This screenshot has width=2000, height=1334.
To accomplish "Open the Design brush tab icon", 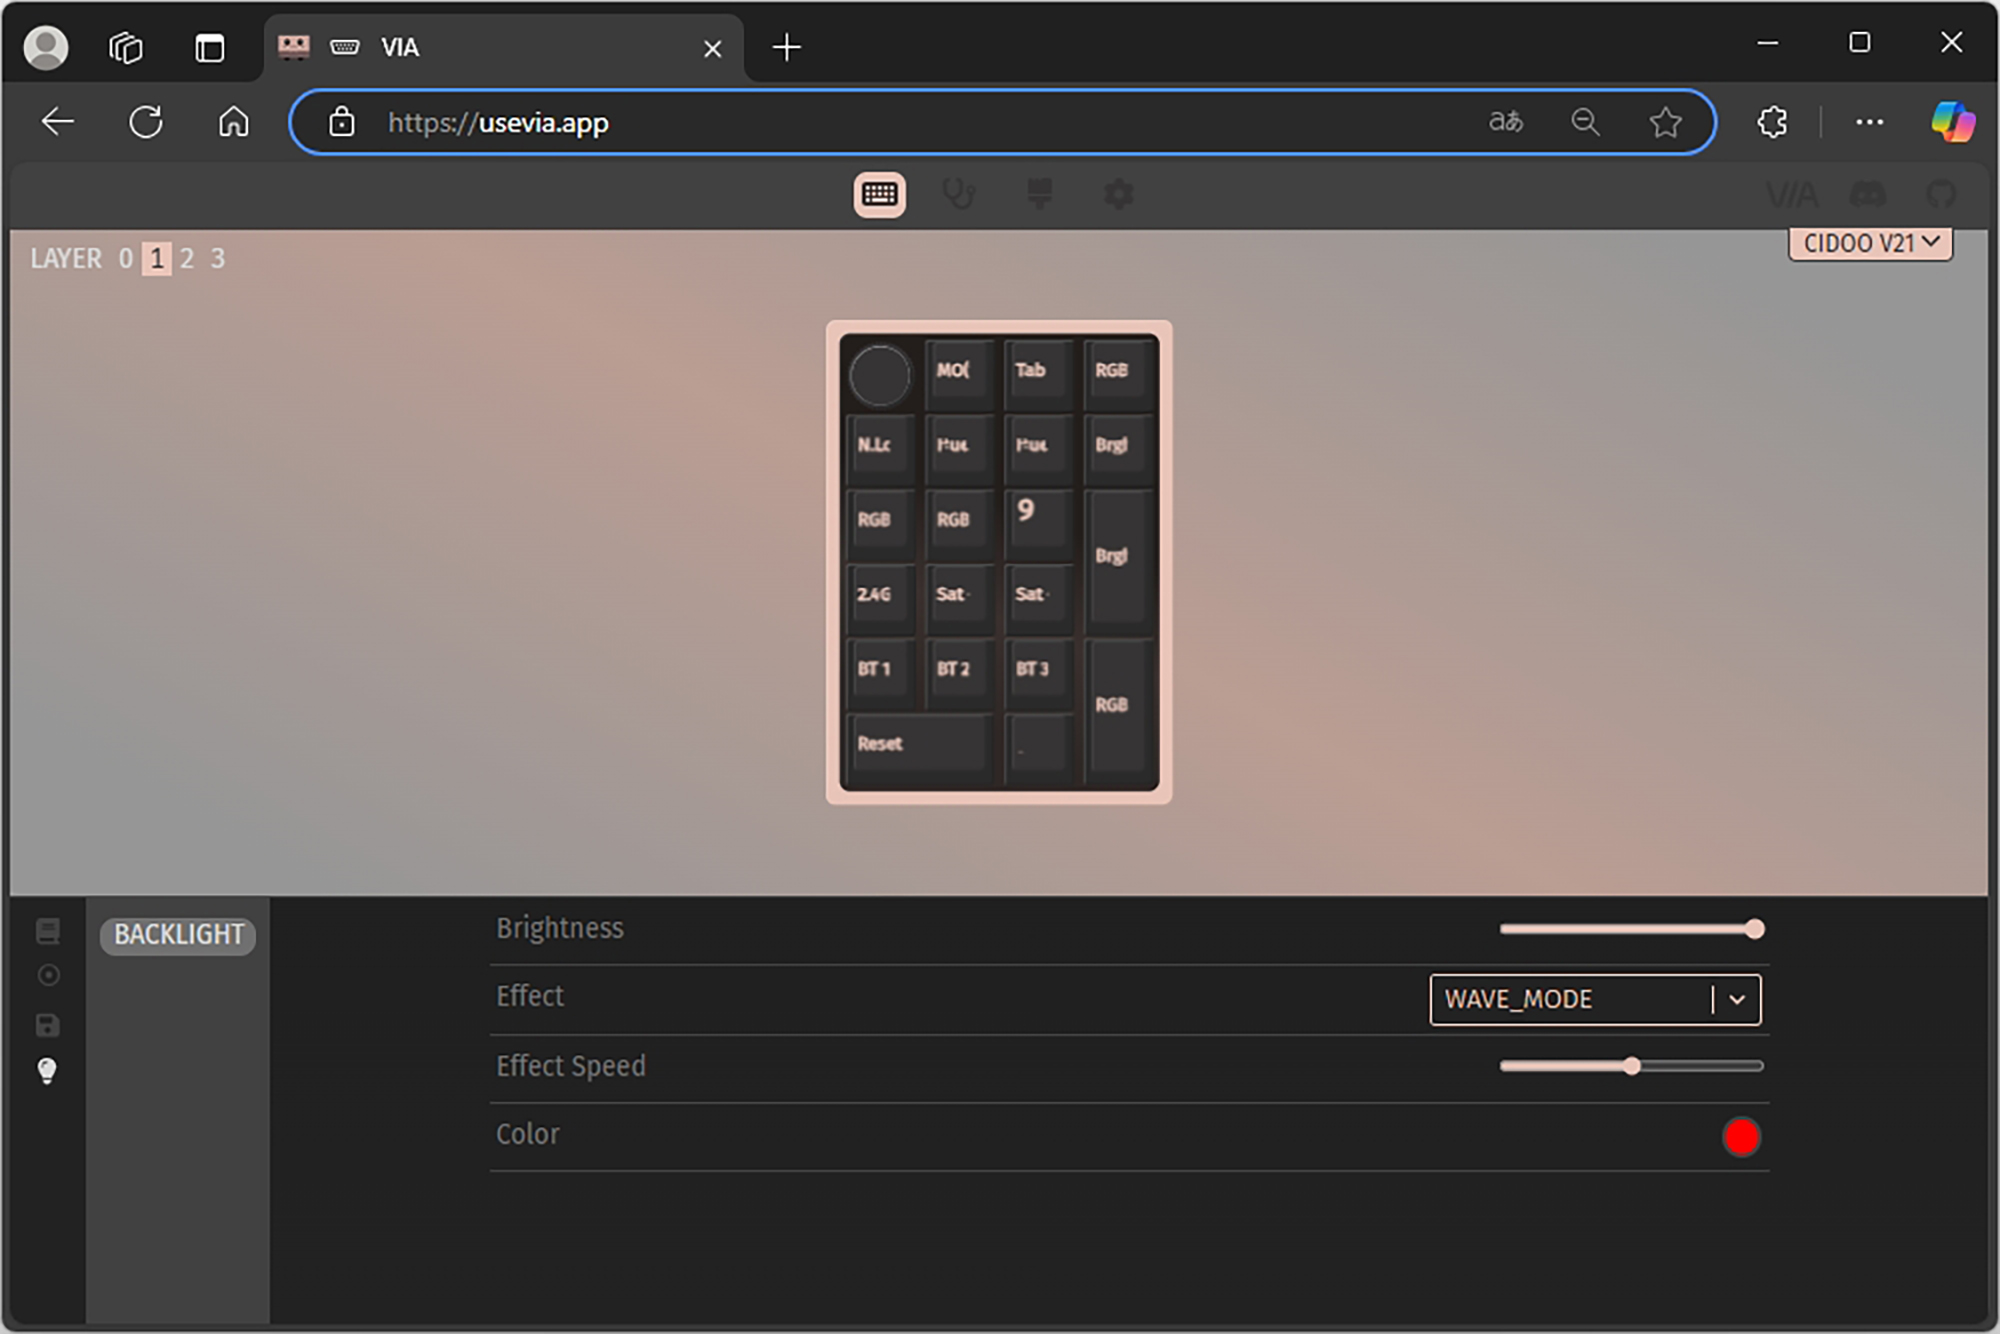I will pos(1039,194).
